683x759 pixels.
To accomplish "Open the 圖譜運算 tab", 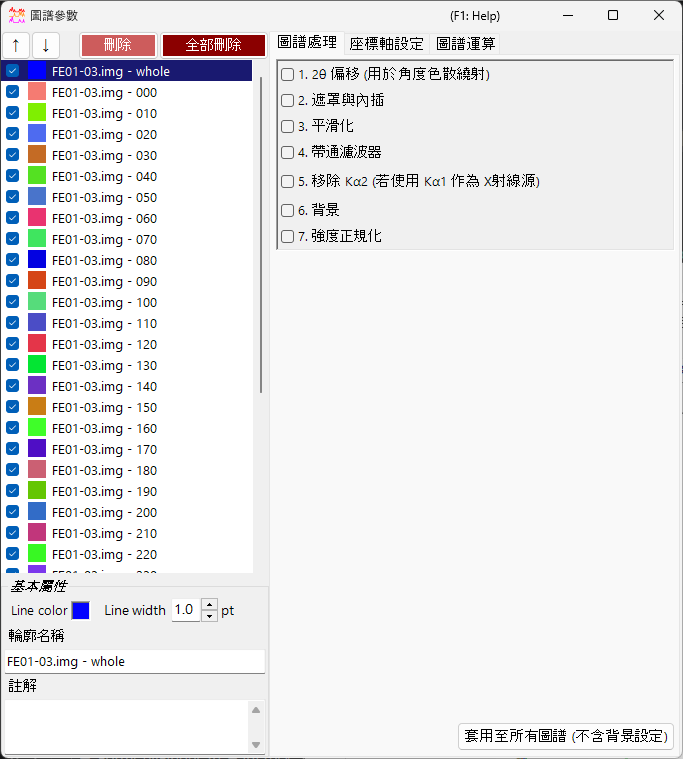I will point(466,44).
